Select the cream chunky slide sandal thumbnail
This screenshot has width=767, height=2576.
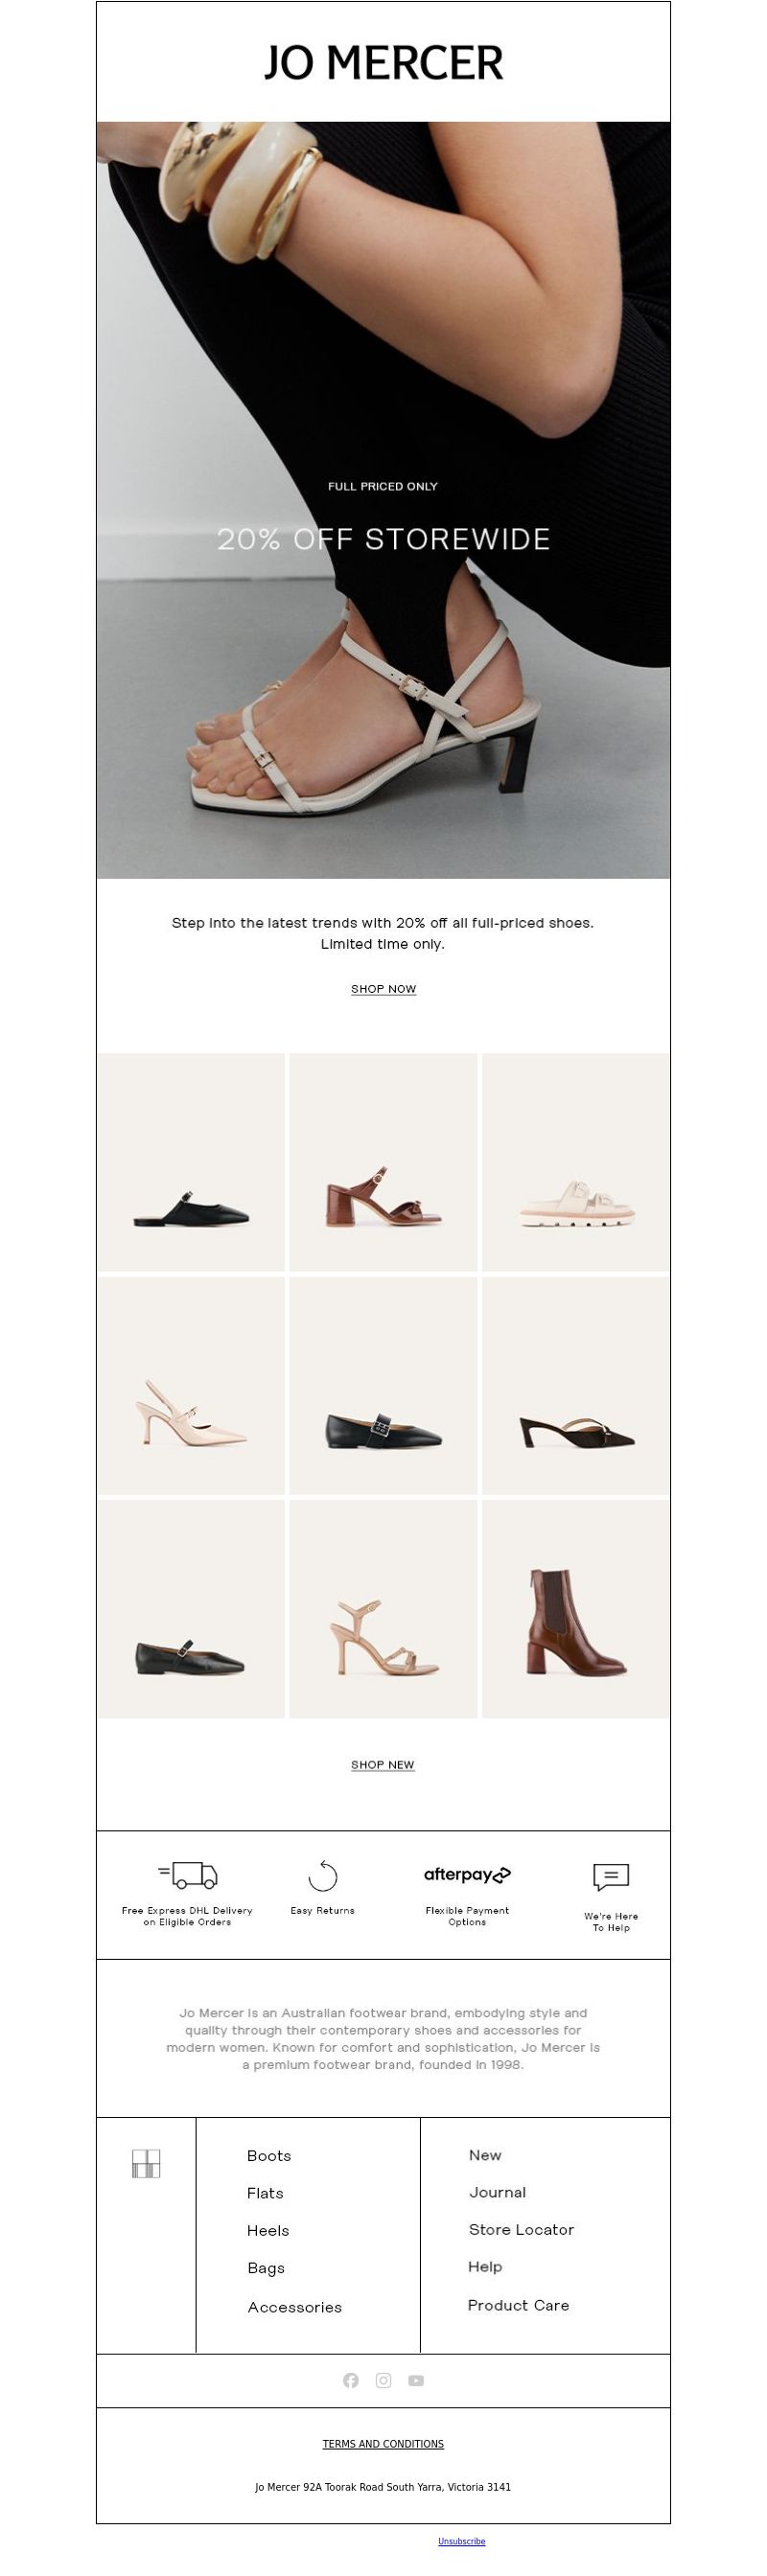tap(576, 1162)
